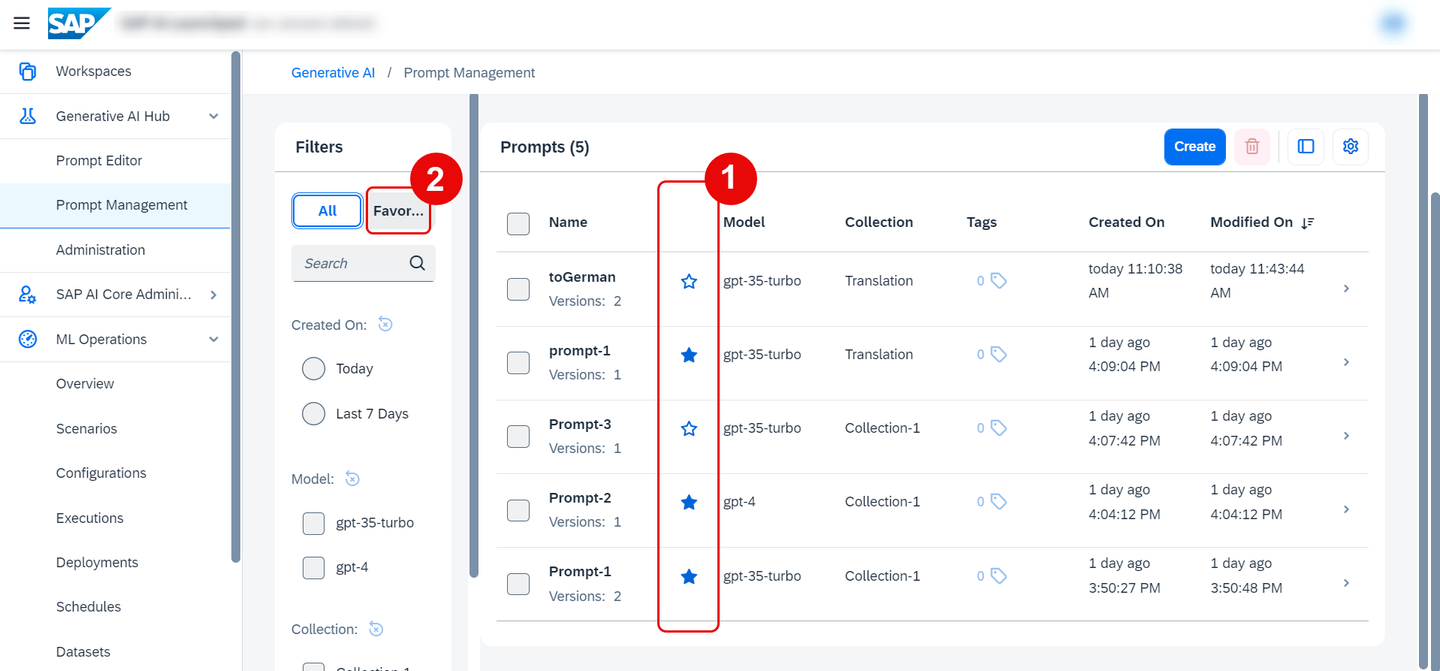
Task: Click toGerman tag count 0
Action: tap(981, 281)
